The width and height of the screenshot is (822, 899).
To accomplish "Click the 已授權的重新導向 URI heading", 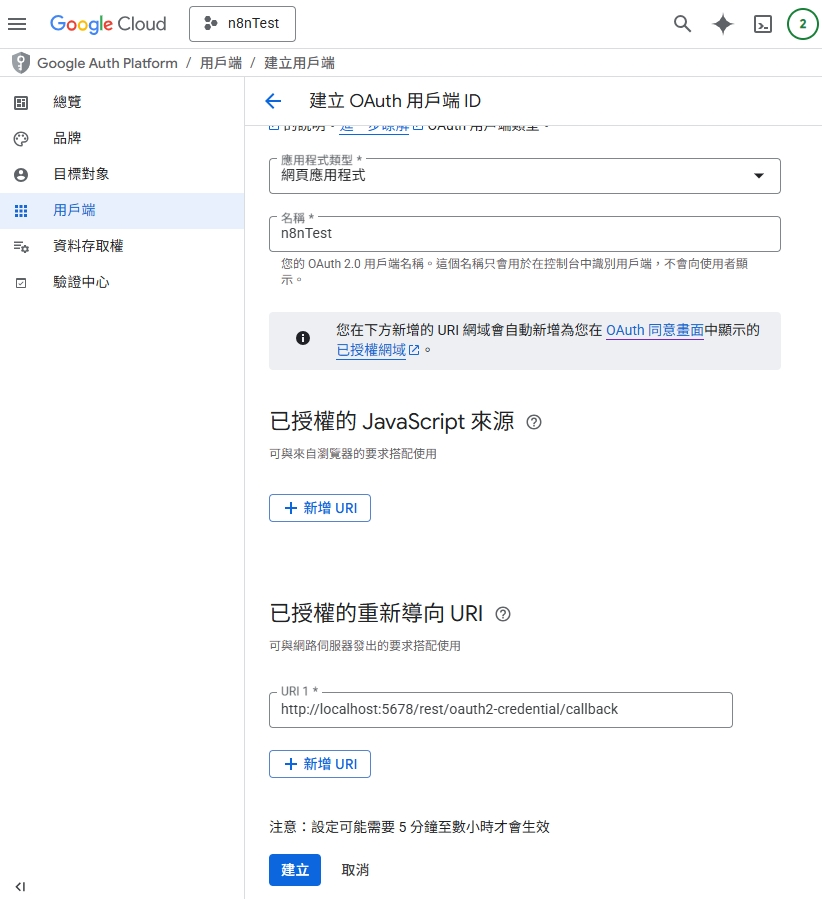I will (376, 613).
